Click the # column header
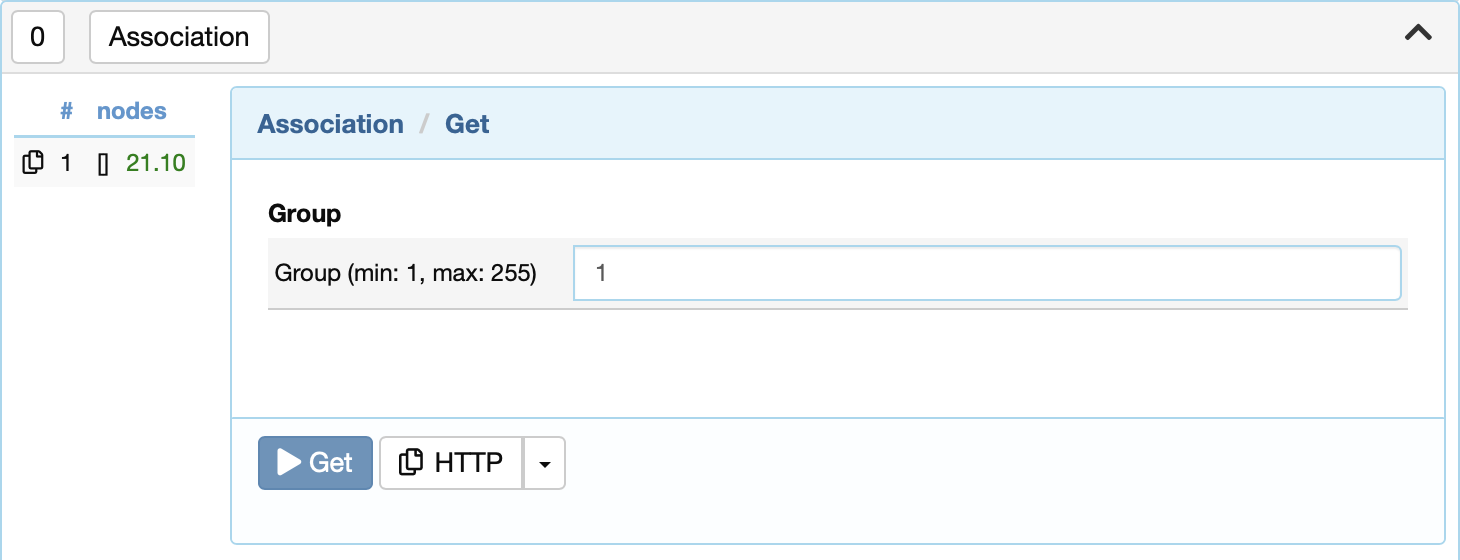This screenshot has width=1460, height=560. 66,111
